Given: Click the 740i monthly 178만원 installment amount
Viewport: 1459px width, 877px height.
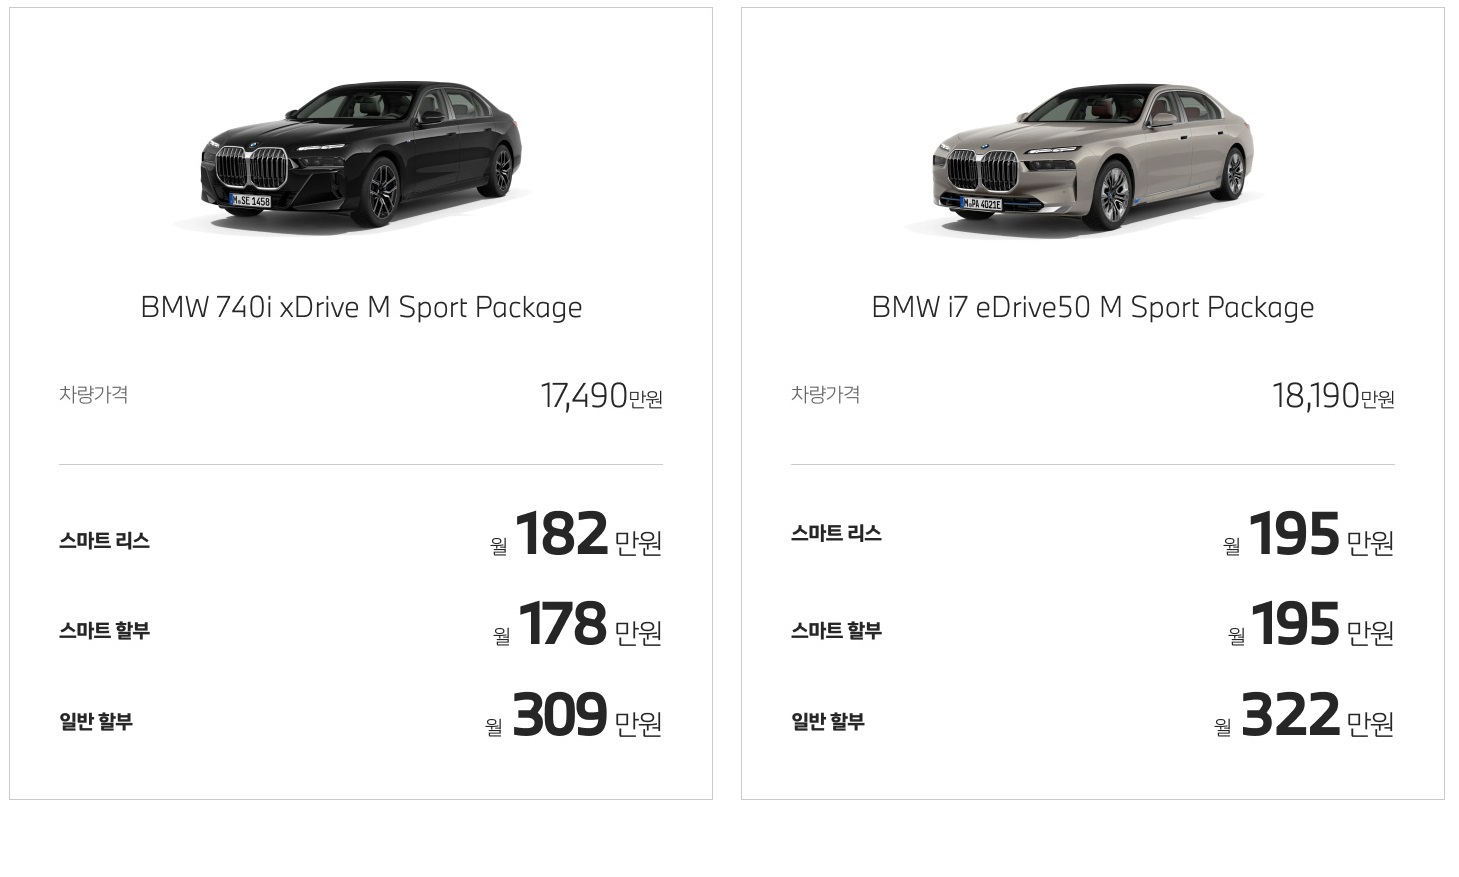Looking at the screenshot, I should pos(577,625).
